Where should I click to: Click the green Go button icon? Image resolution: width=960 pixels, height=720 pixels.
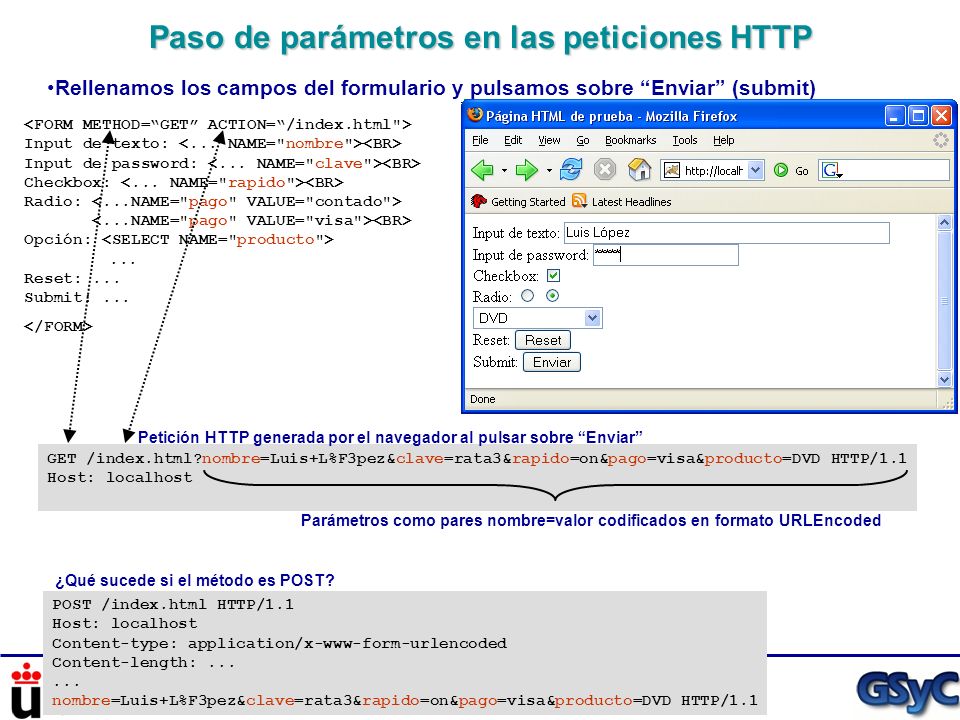click(x=781, y=170)
